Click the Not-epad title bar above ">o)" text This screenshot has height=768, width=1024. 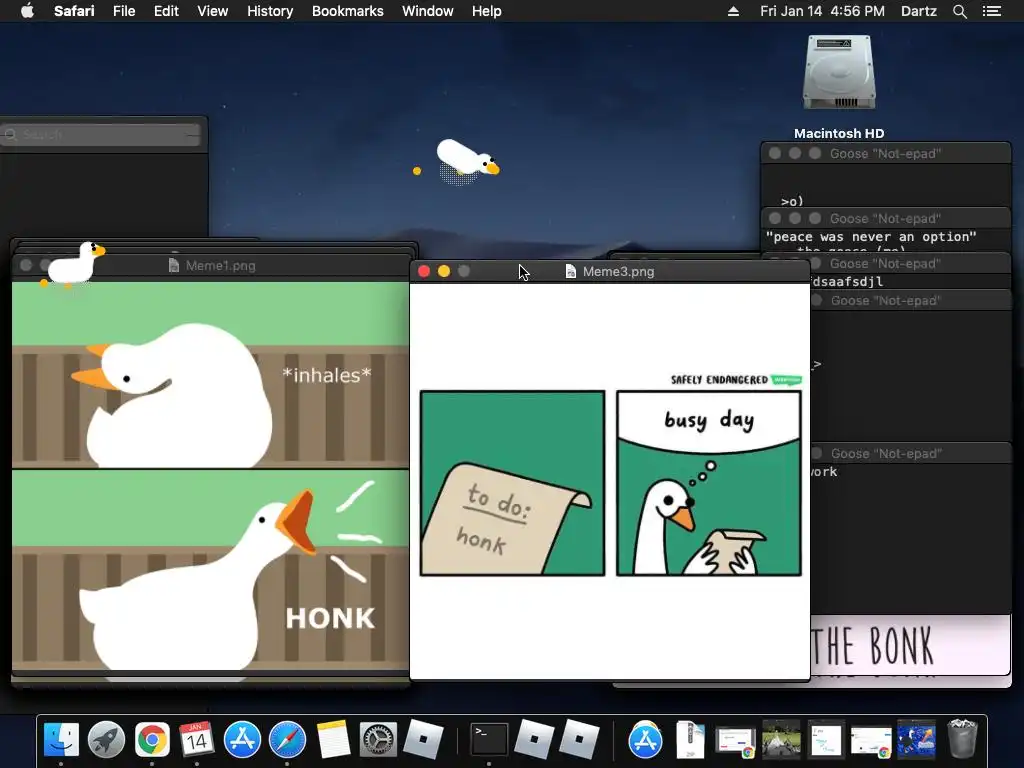(x=886, y=153)
